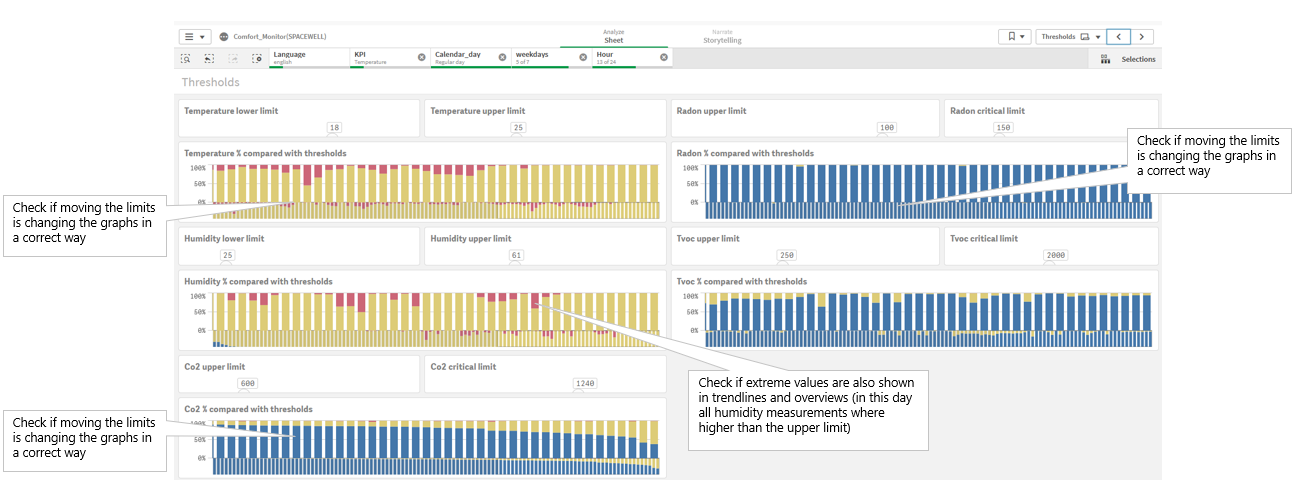The height and width of the screenshot is (485, 1303).
Task: Click the Comfort_Monitor app globe icon
Action: [223, 37]
